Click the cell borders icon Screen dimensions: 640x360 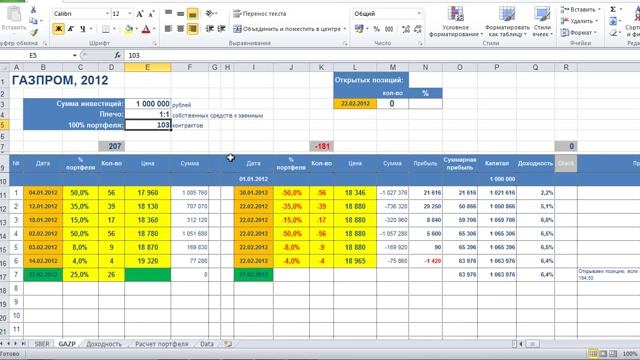pyautogui.click(x=106, y=29)
